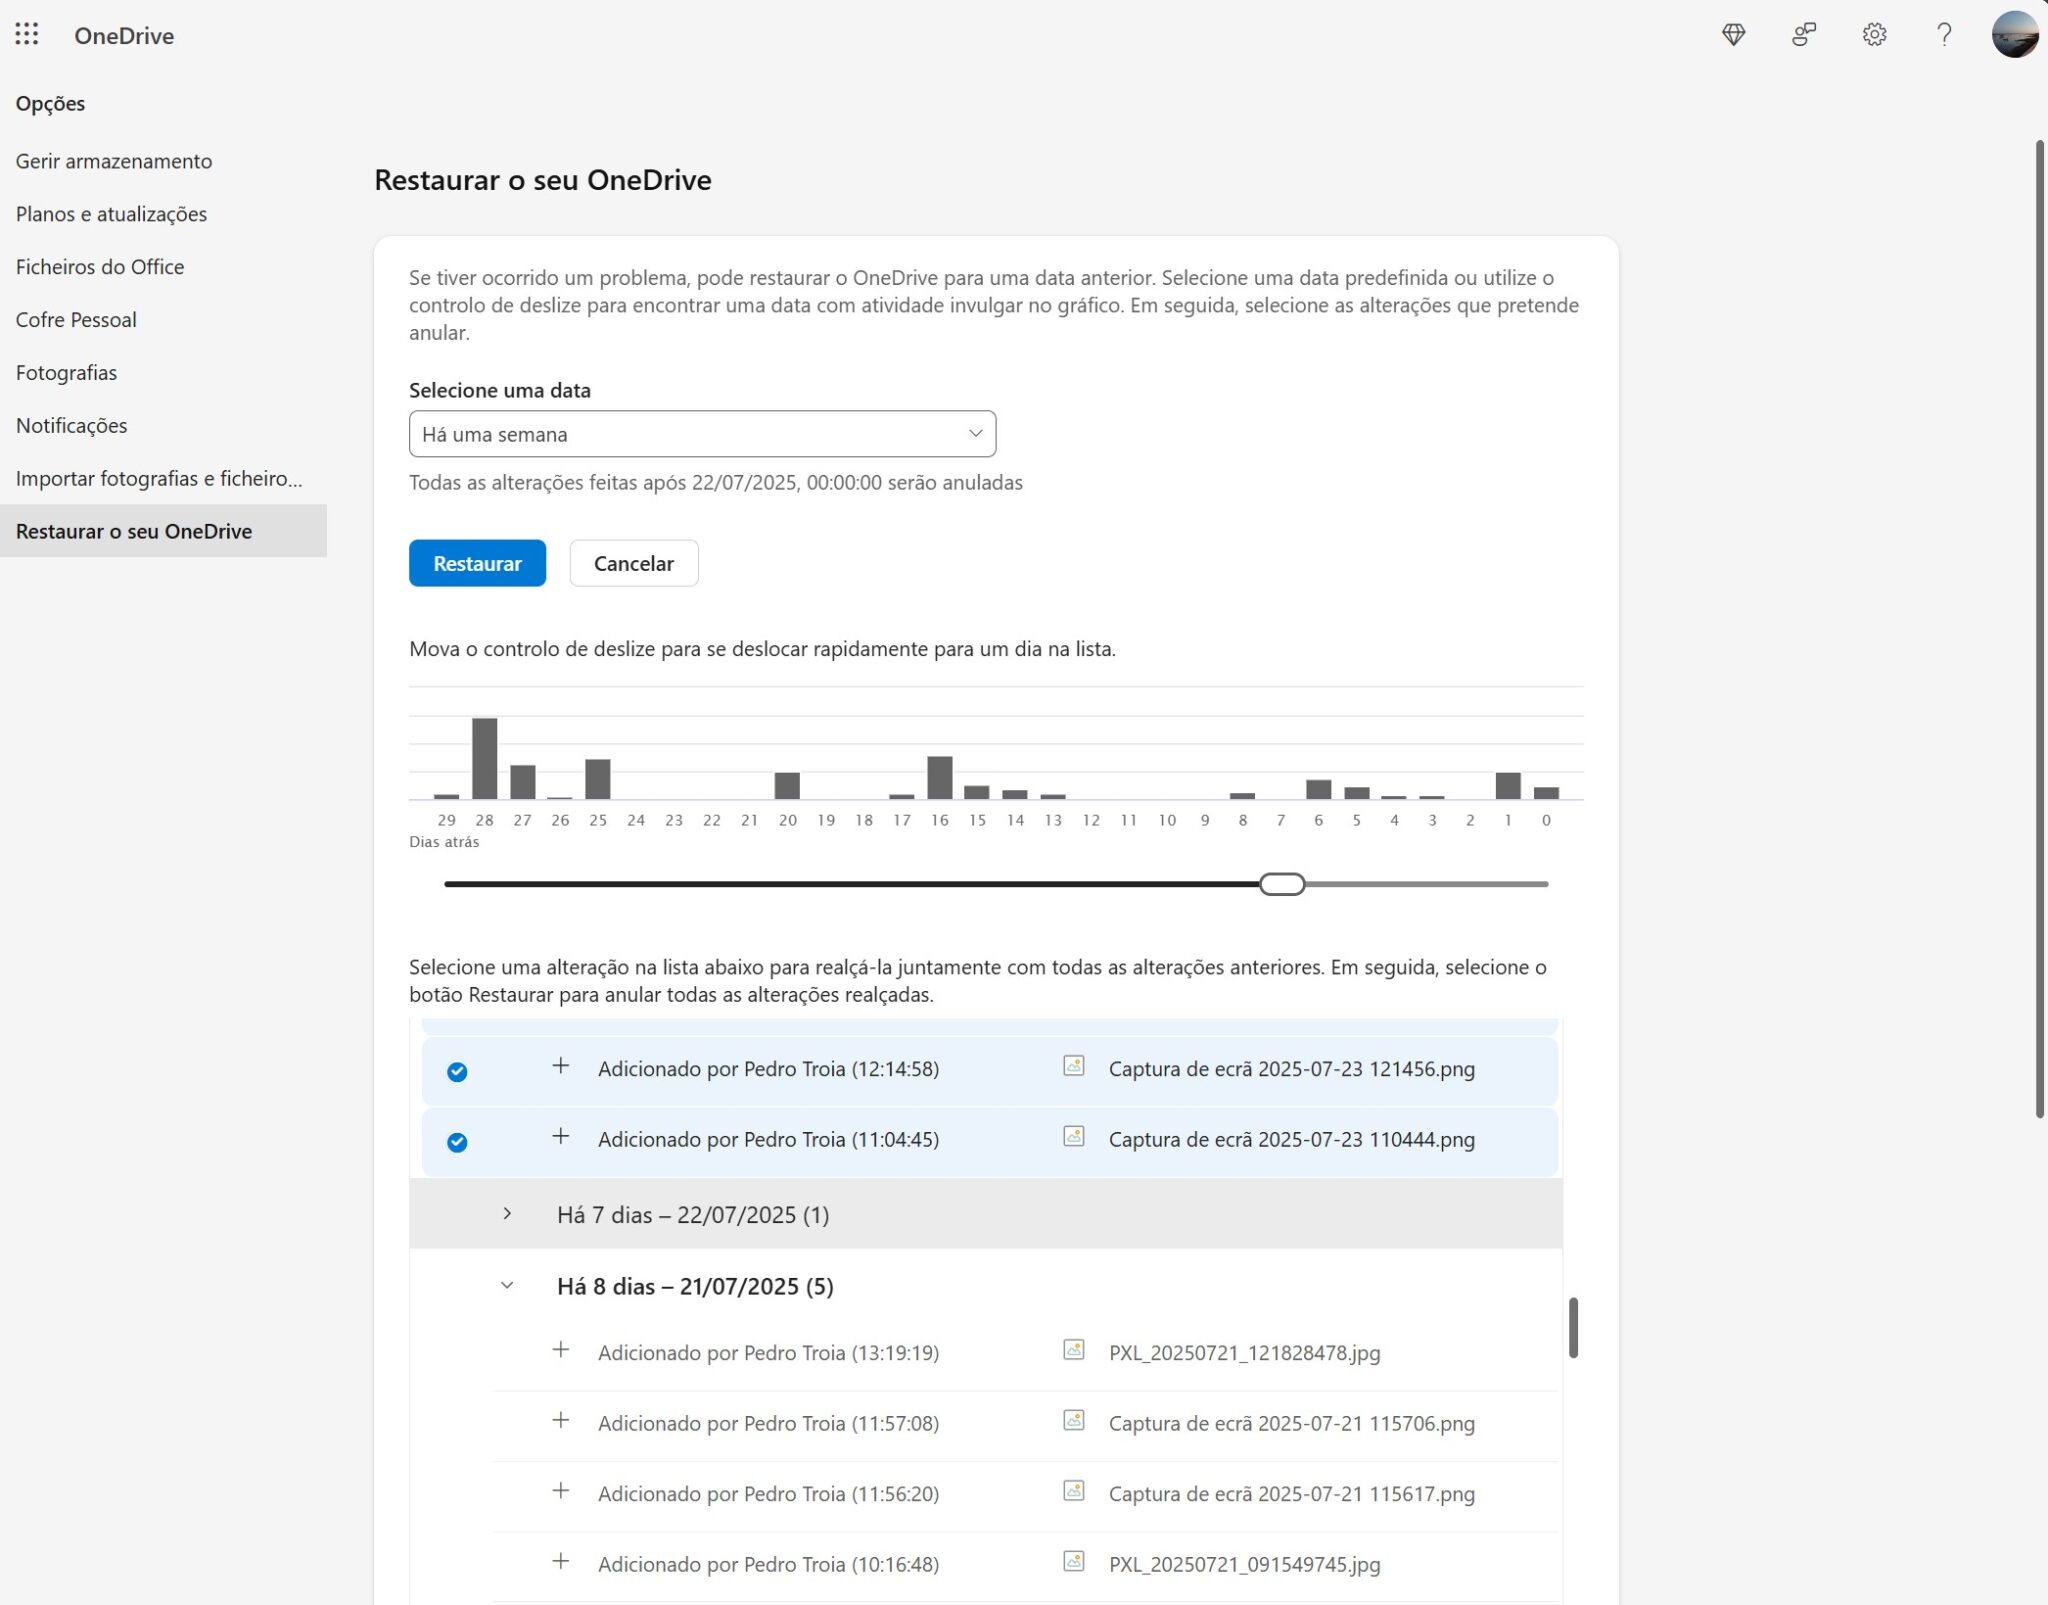2048x1605 pixels.
Task: Open the feedback people icon
Action: point(1803,35)
